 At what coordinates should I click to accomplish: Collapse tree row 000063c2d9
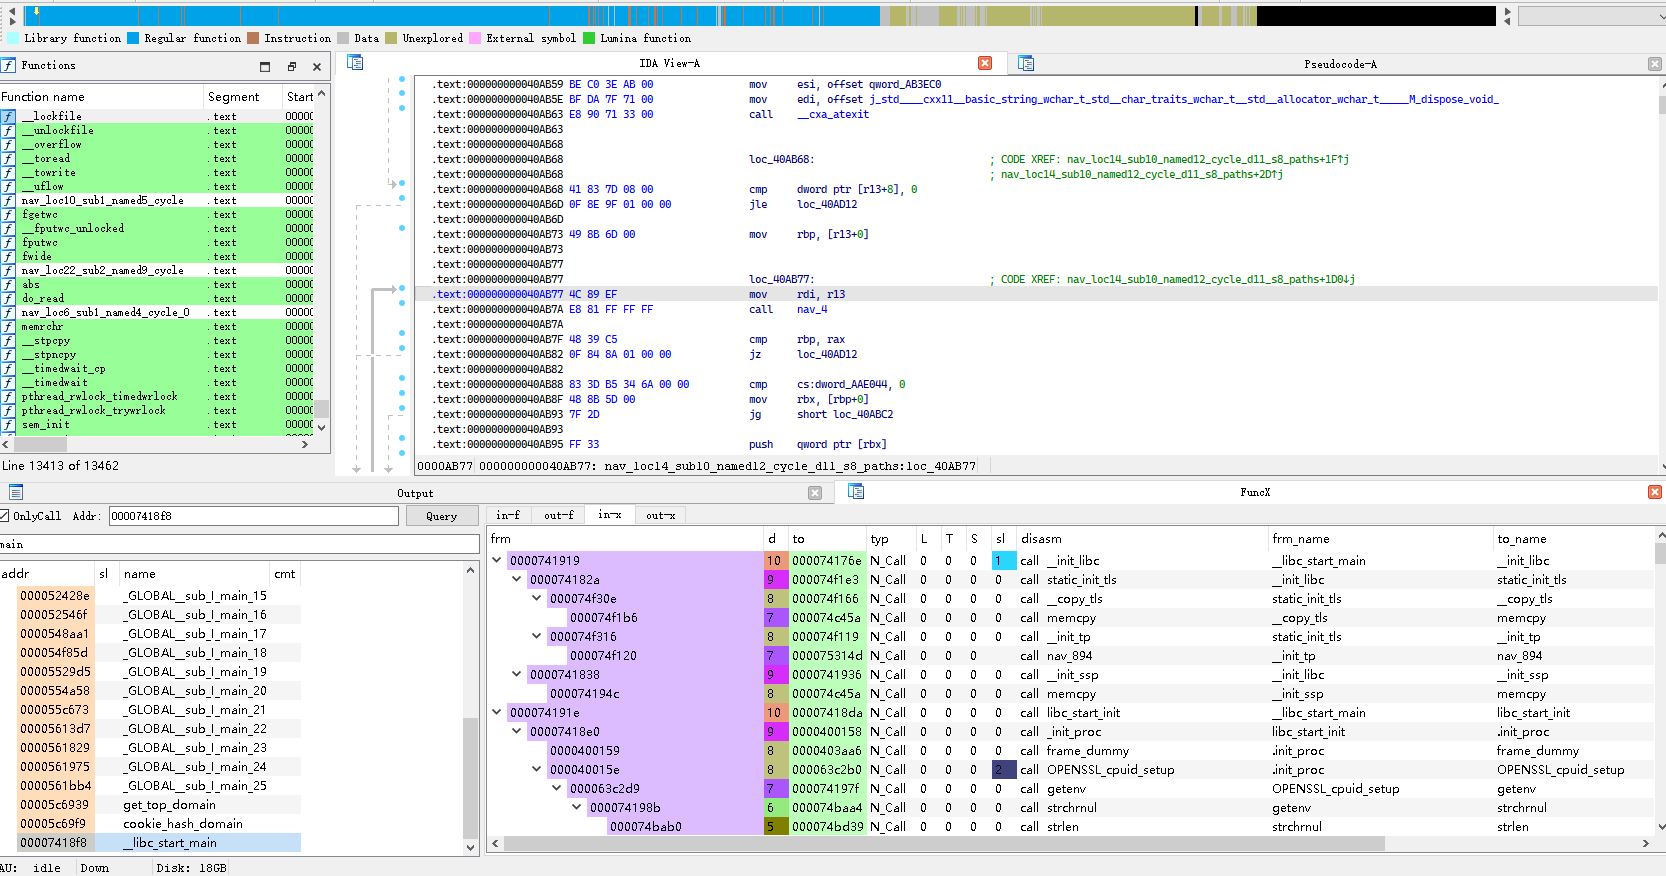[x=557, y=788]
